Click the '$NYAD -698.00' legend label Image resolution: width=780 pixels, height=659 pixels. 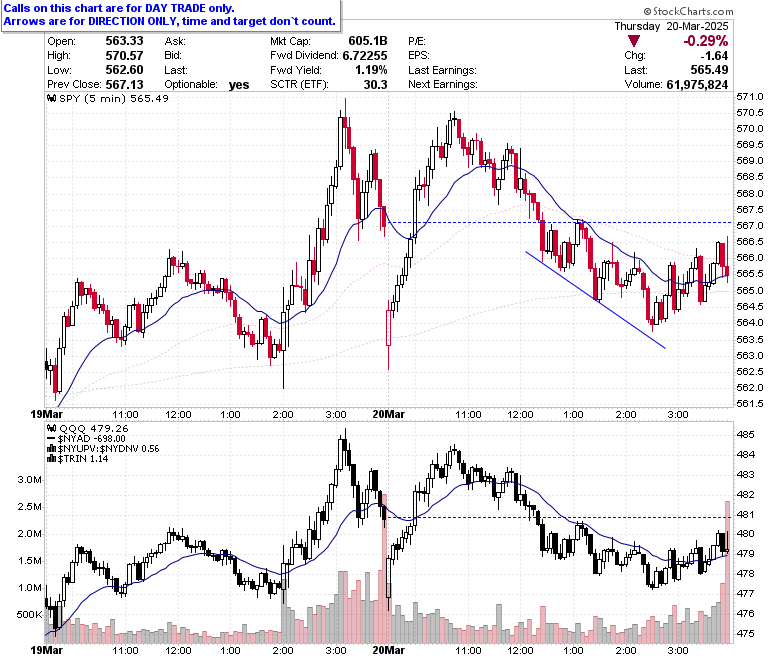pyautogui.click(x=92, y=439)
